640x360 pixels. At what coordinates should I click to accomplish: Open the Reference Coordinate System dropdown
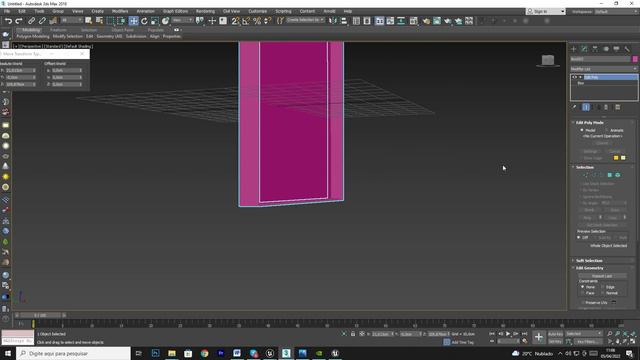(182, 20)
